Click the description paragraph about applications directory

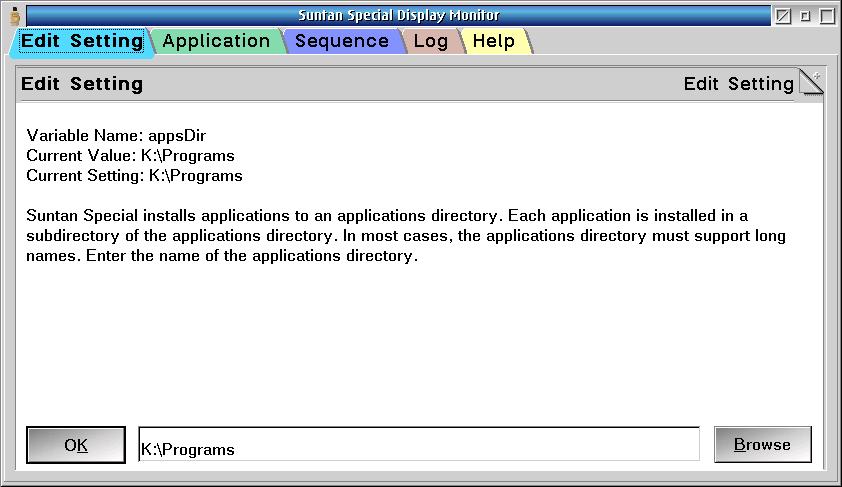point(406,236)
